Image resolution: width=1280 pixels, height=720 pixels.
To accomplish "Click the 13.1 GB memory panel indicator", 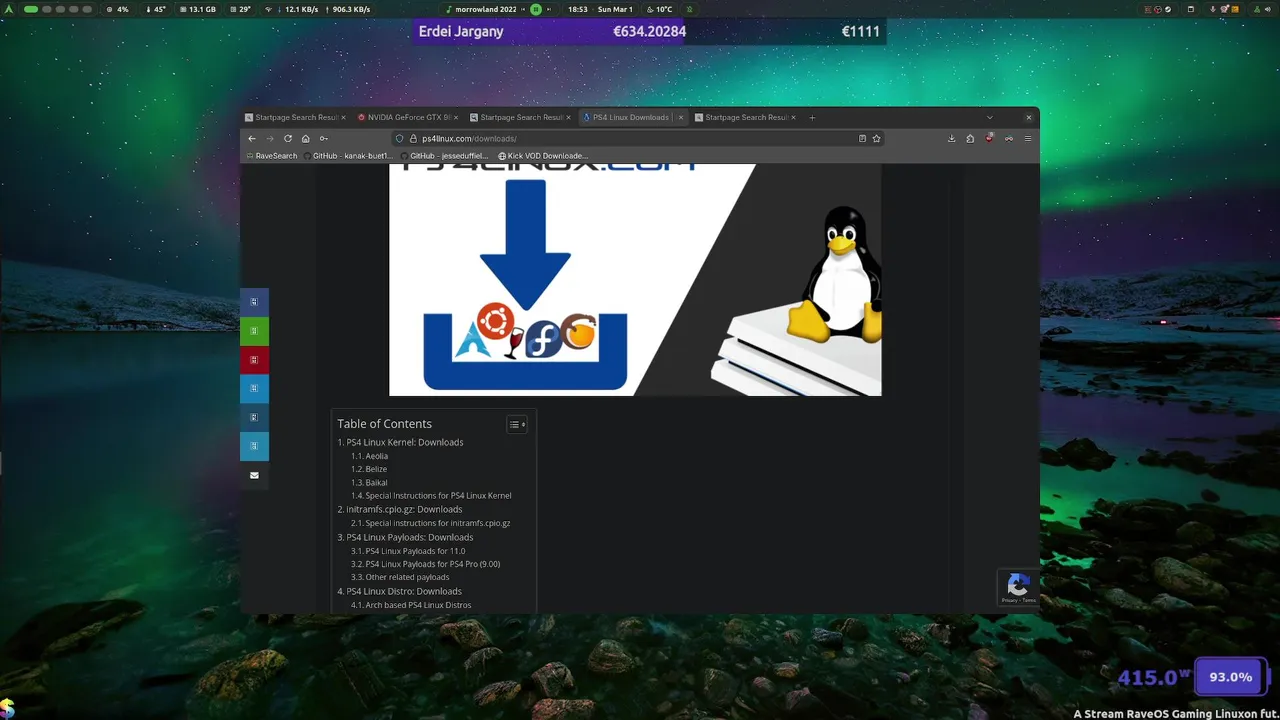I will (x=197, y=9).
